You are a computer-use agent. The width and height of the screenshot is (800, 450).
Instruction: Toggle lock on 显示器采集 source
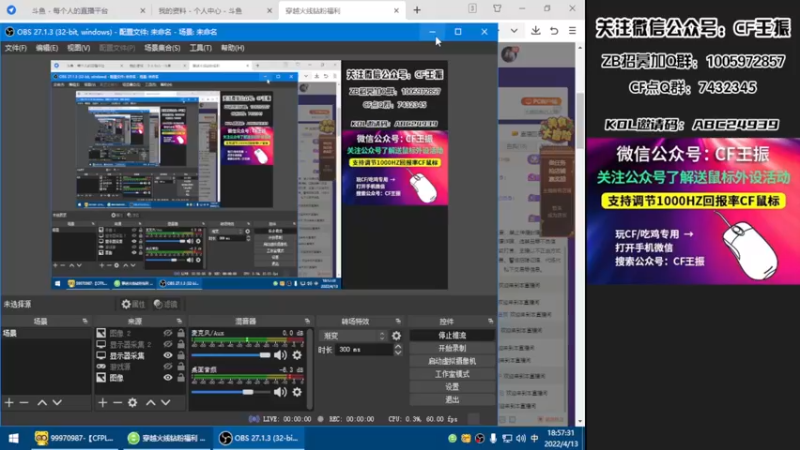click(181, 356)
